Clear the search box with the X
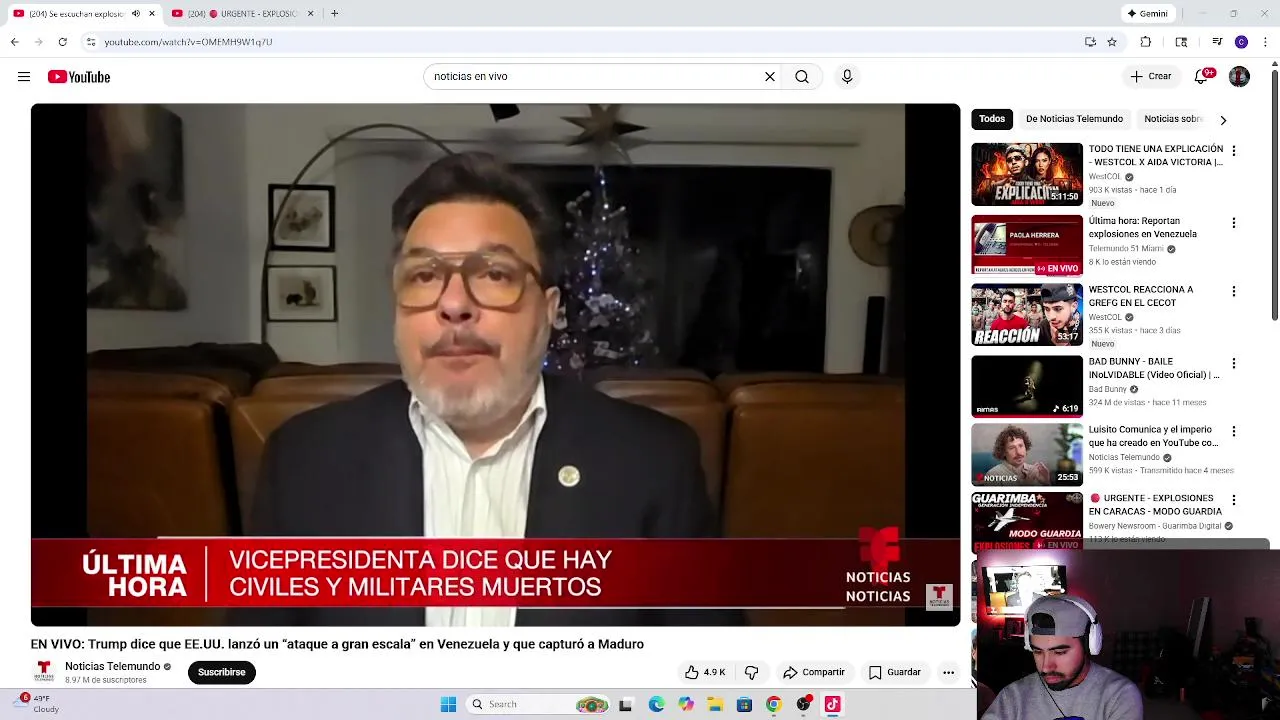The width and height of the screenshot is (1280, 720). [770, 76]
